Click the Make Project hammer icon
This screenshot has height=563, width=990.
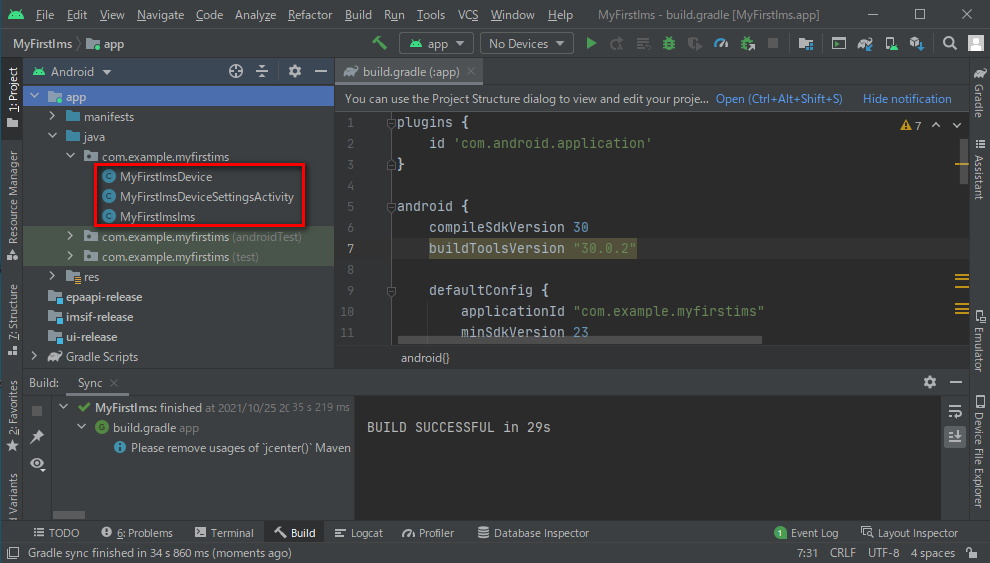[379, 44]
